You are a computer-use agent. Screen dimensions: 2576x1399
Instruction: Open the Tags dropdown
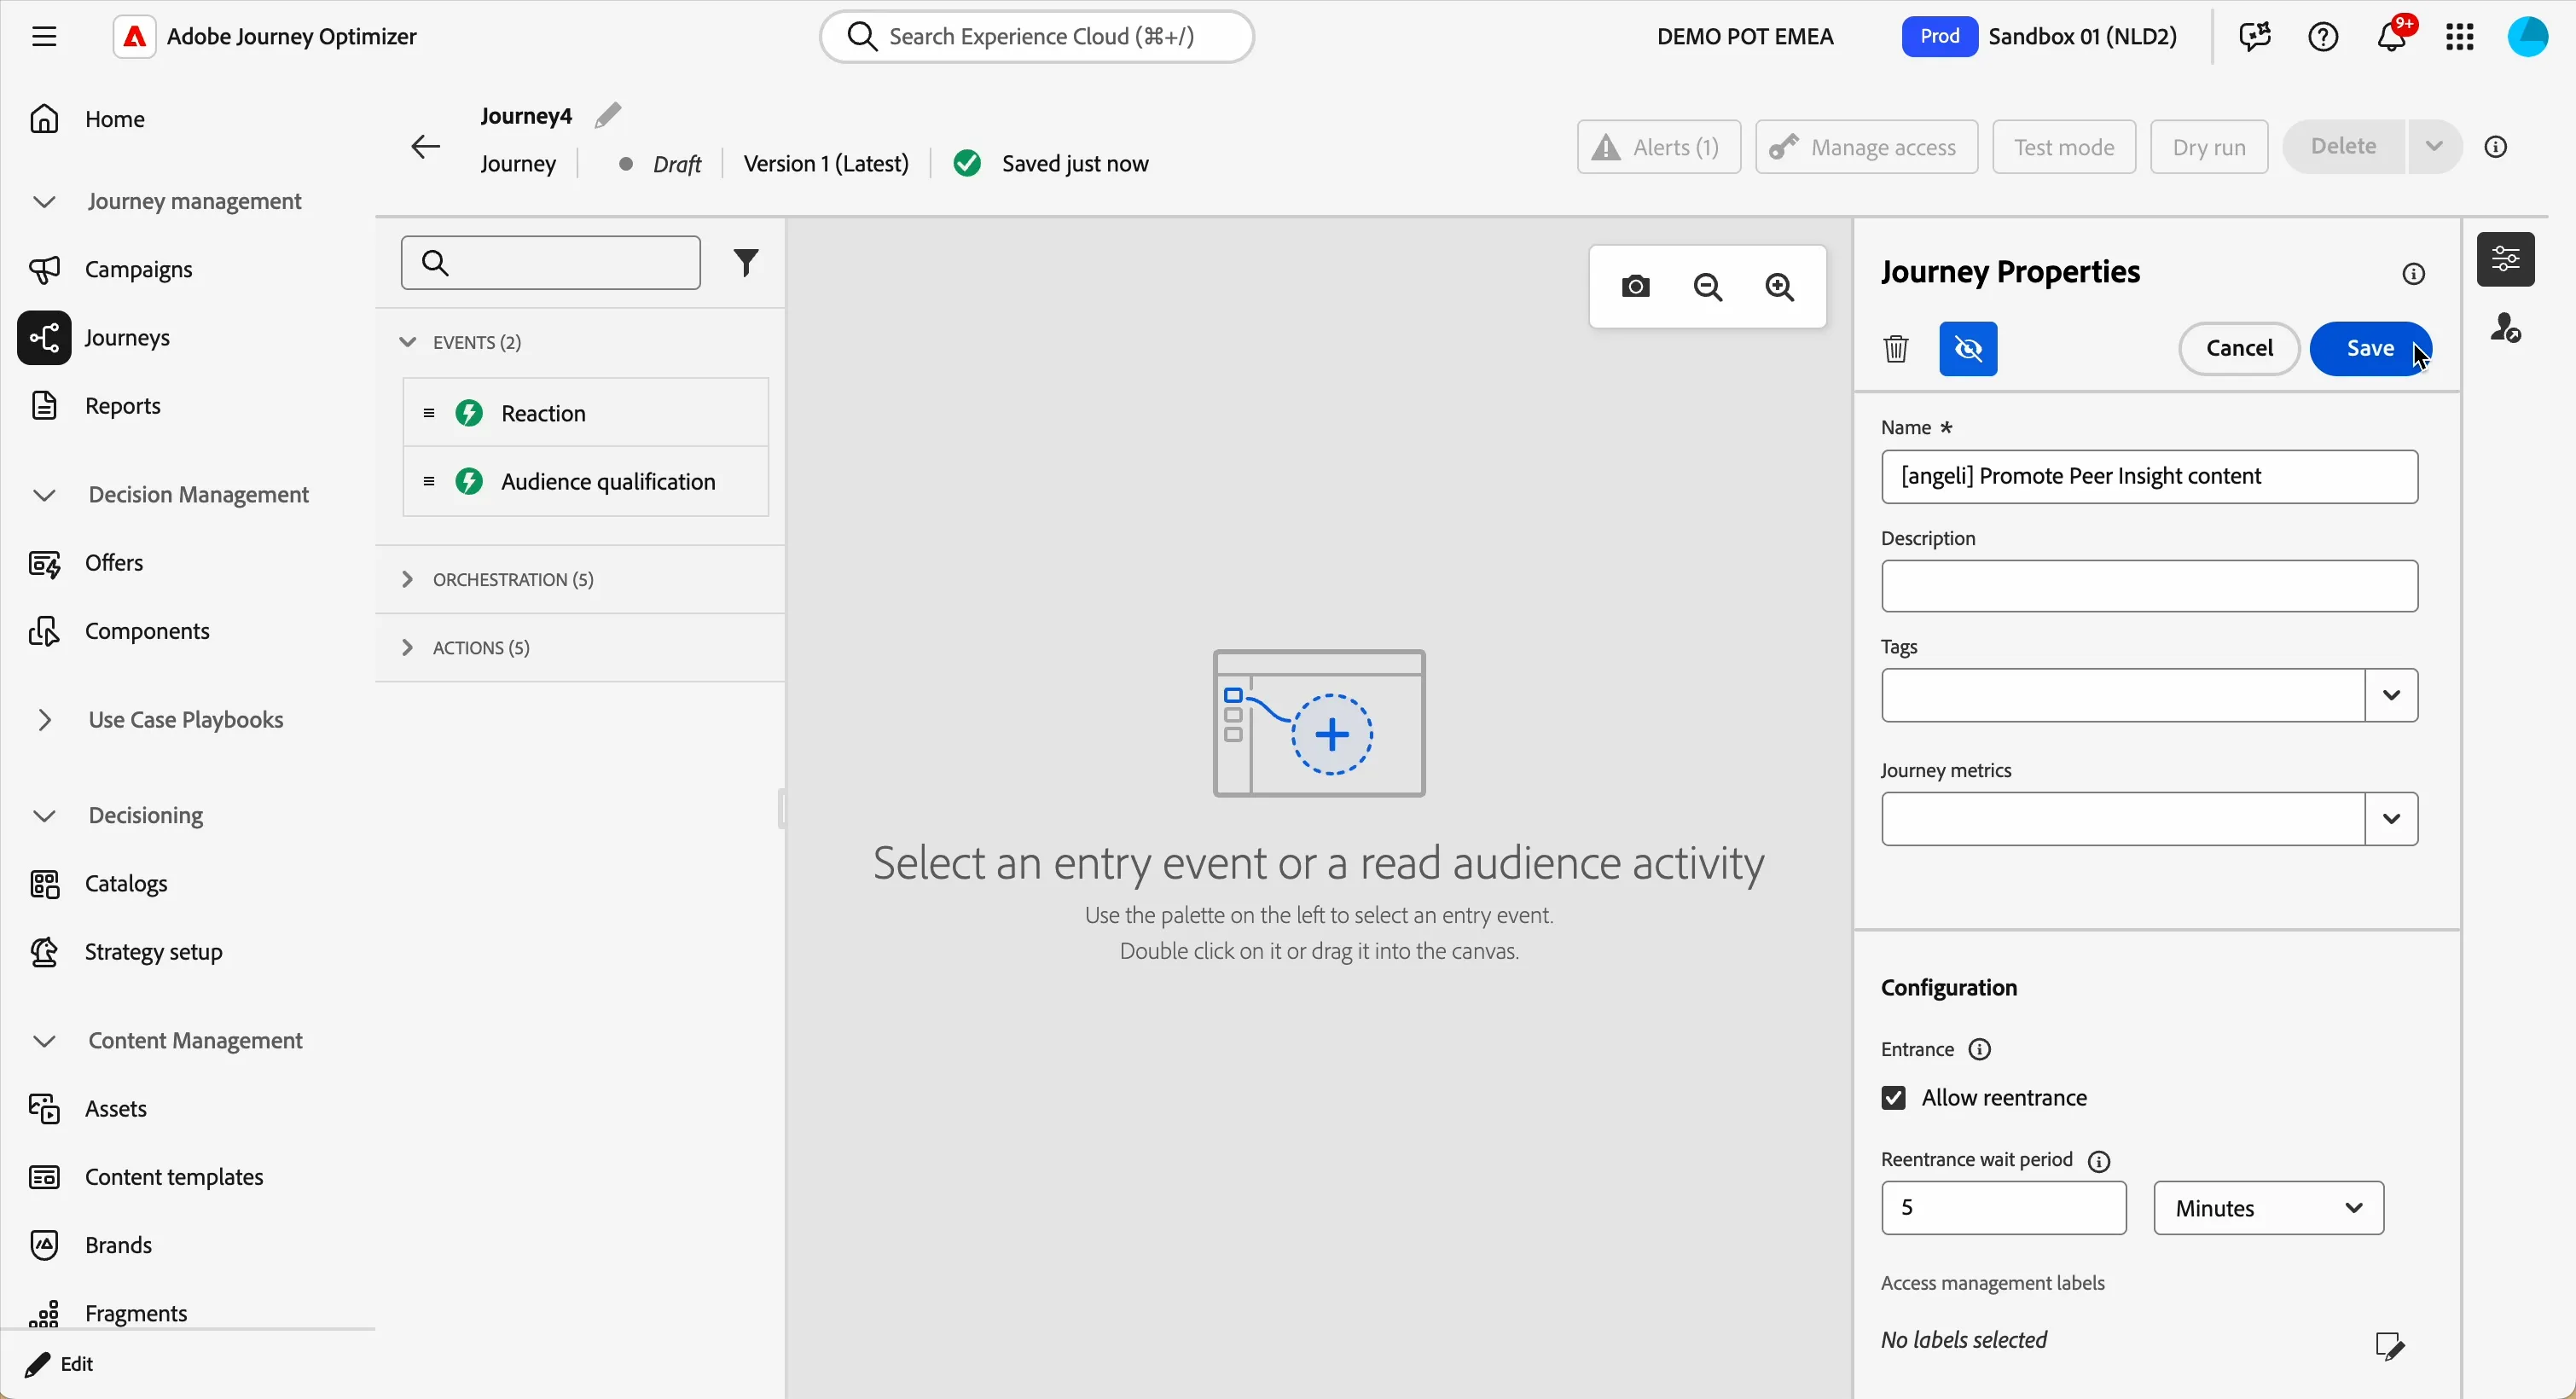coord(2391,696)
